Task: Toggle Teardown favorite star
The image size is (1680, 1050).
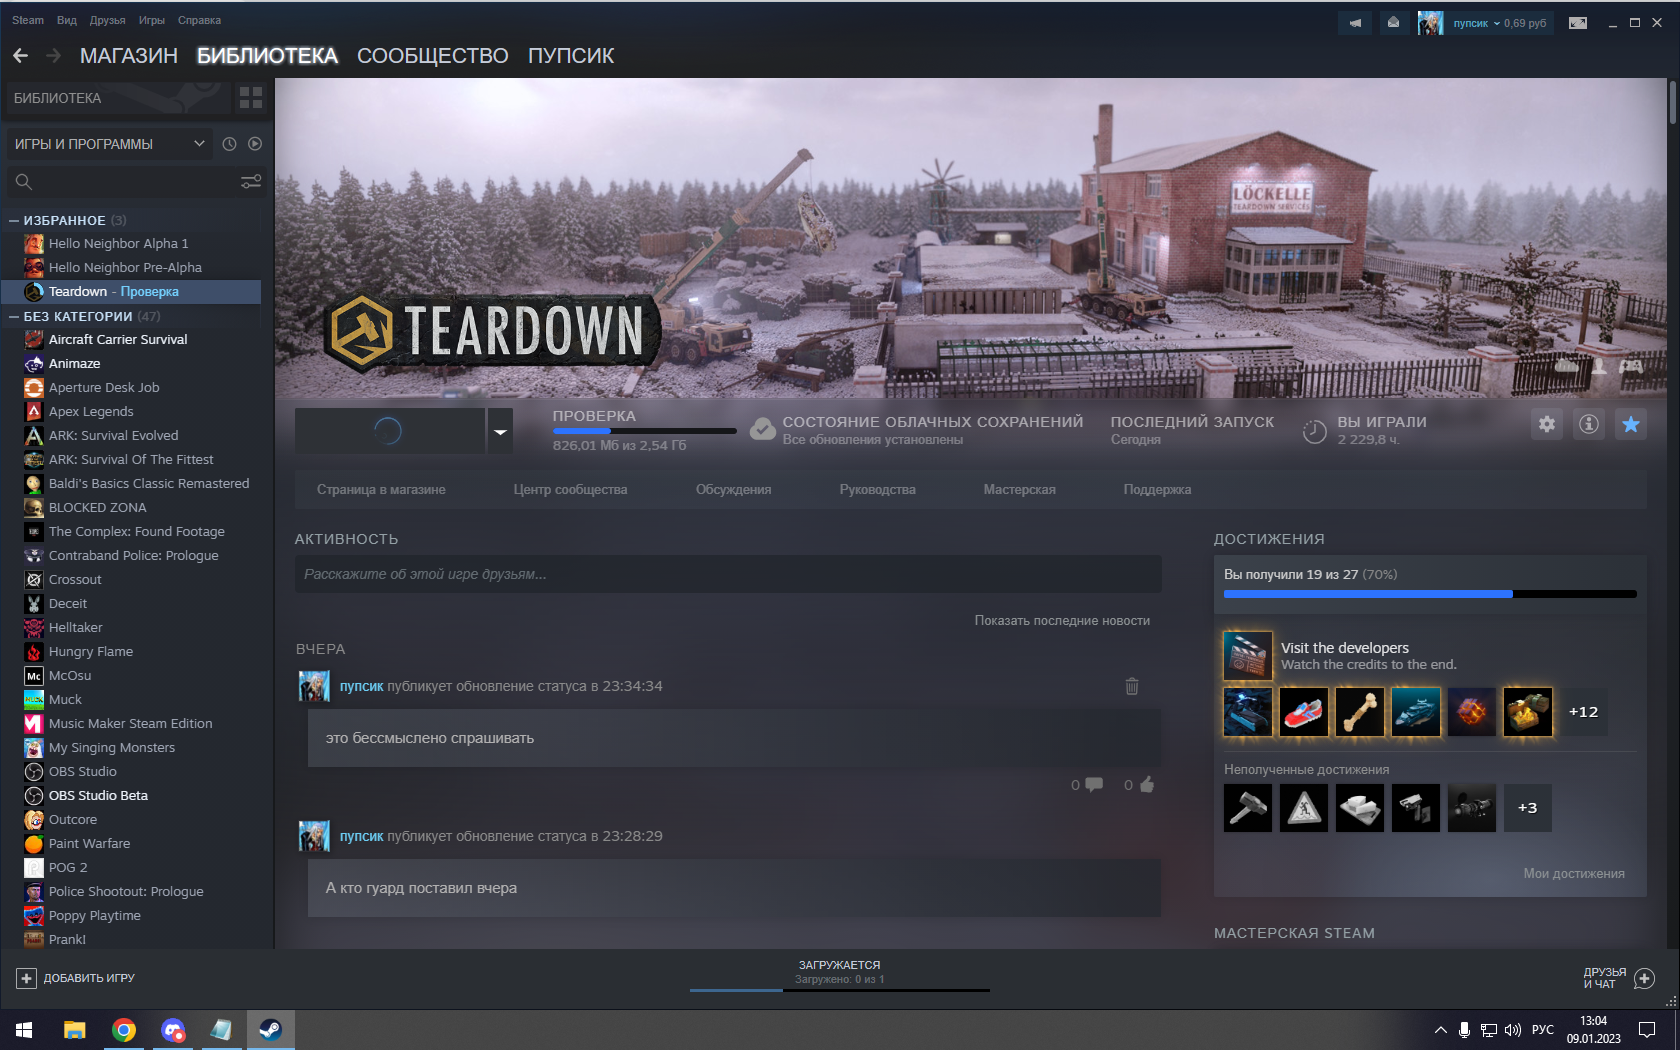Action: (x=1631, y=424)
